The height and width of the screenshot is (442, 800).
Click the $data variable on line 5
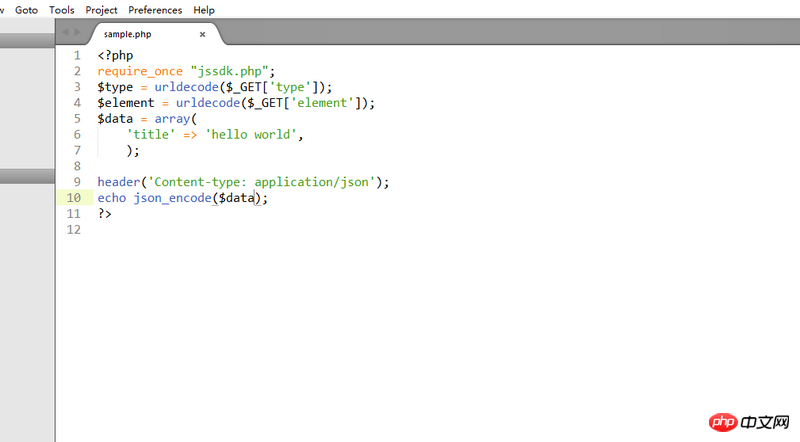click(115, 118)
